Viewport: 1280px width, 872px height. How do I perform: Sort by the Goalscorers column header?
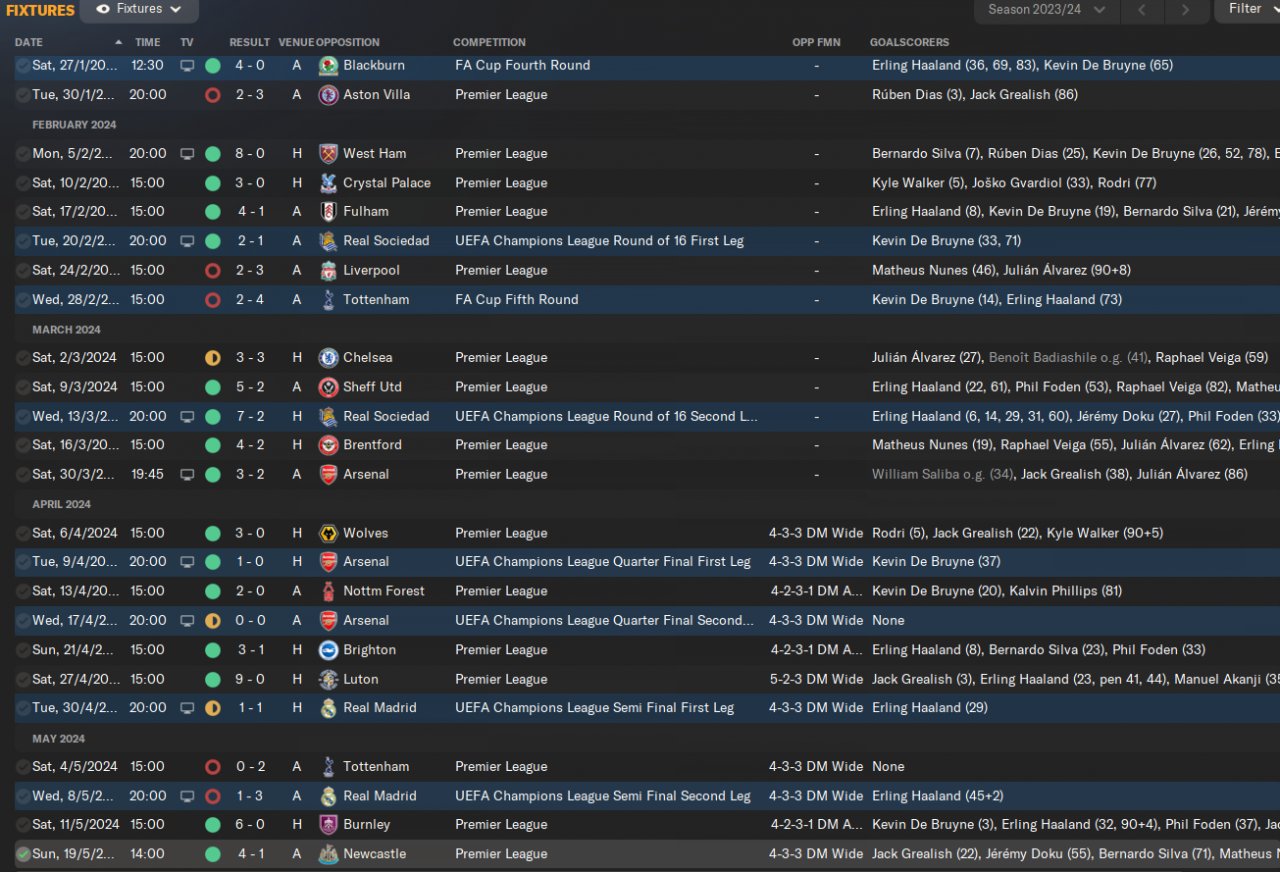(909, 43)
